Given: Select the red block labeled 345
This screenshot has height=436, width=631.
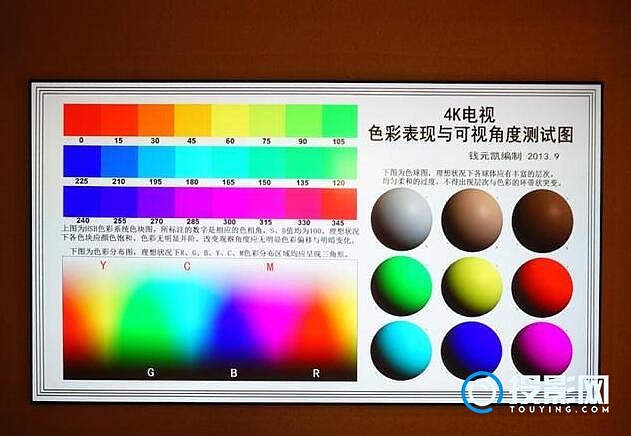Looking at the screenshot, I should (340, 204).
